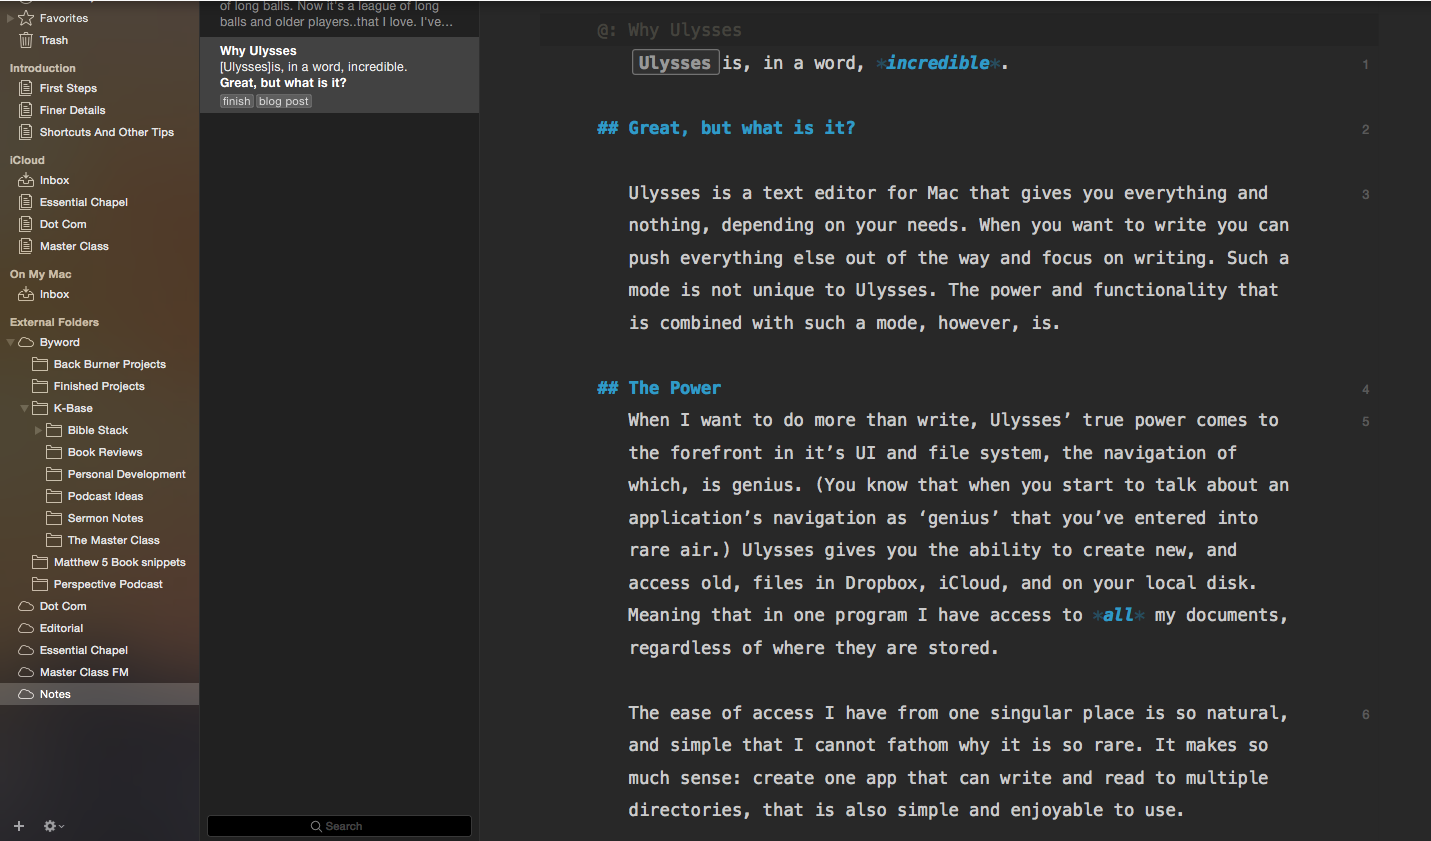Click the Master Class FM cloud icon
The image size is (1431, 841).
click(x=26, y=672)
